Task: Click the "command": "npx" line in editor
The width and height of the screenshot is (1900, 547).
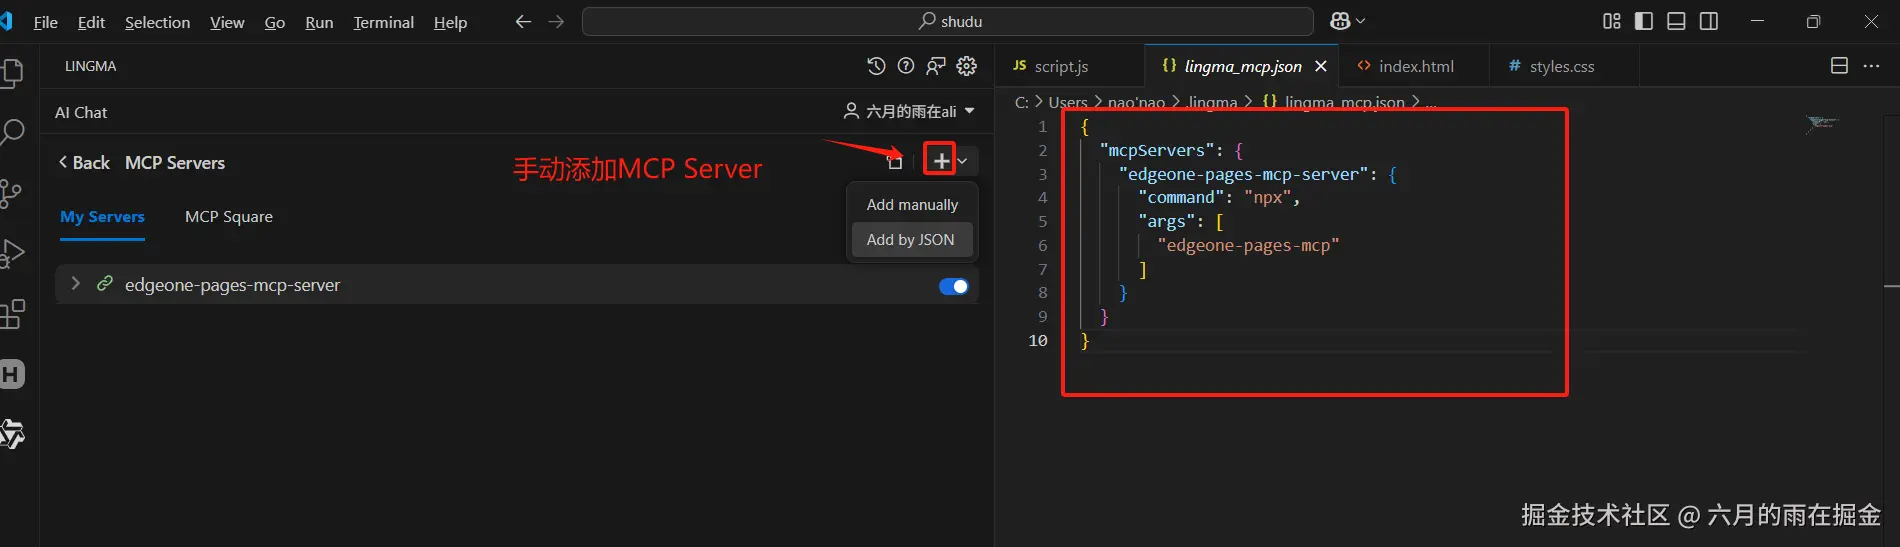Action: (1218, 198)
